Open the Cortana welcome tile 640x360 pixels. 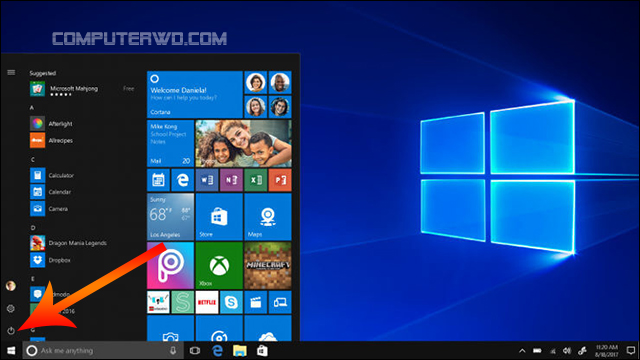pyautogui.click(x=195, y=94)
